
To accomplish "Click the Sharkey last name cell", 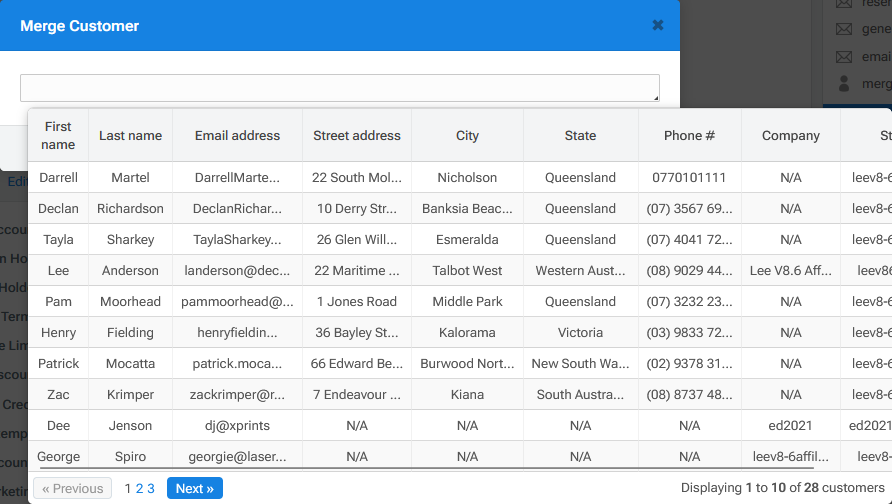I will (x=130, y=239).
